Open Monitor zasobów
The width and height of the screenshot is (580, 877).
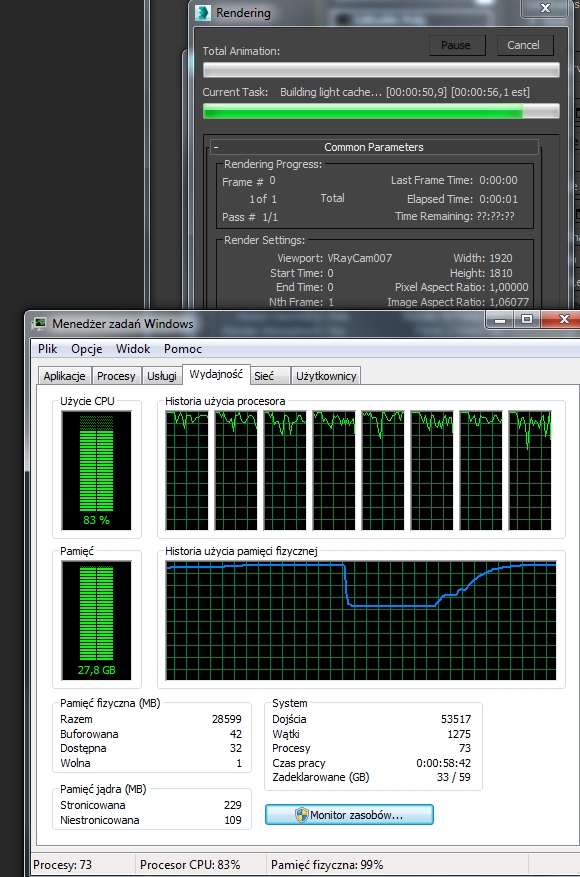(x=349, y=815)
